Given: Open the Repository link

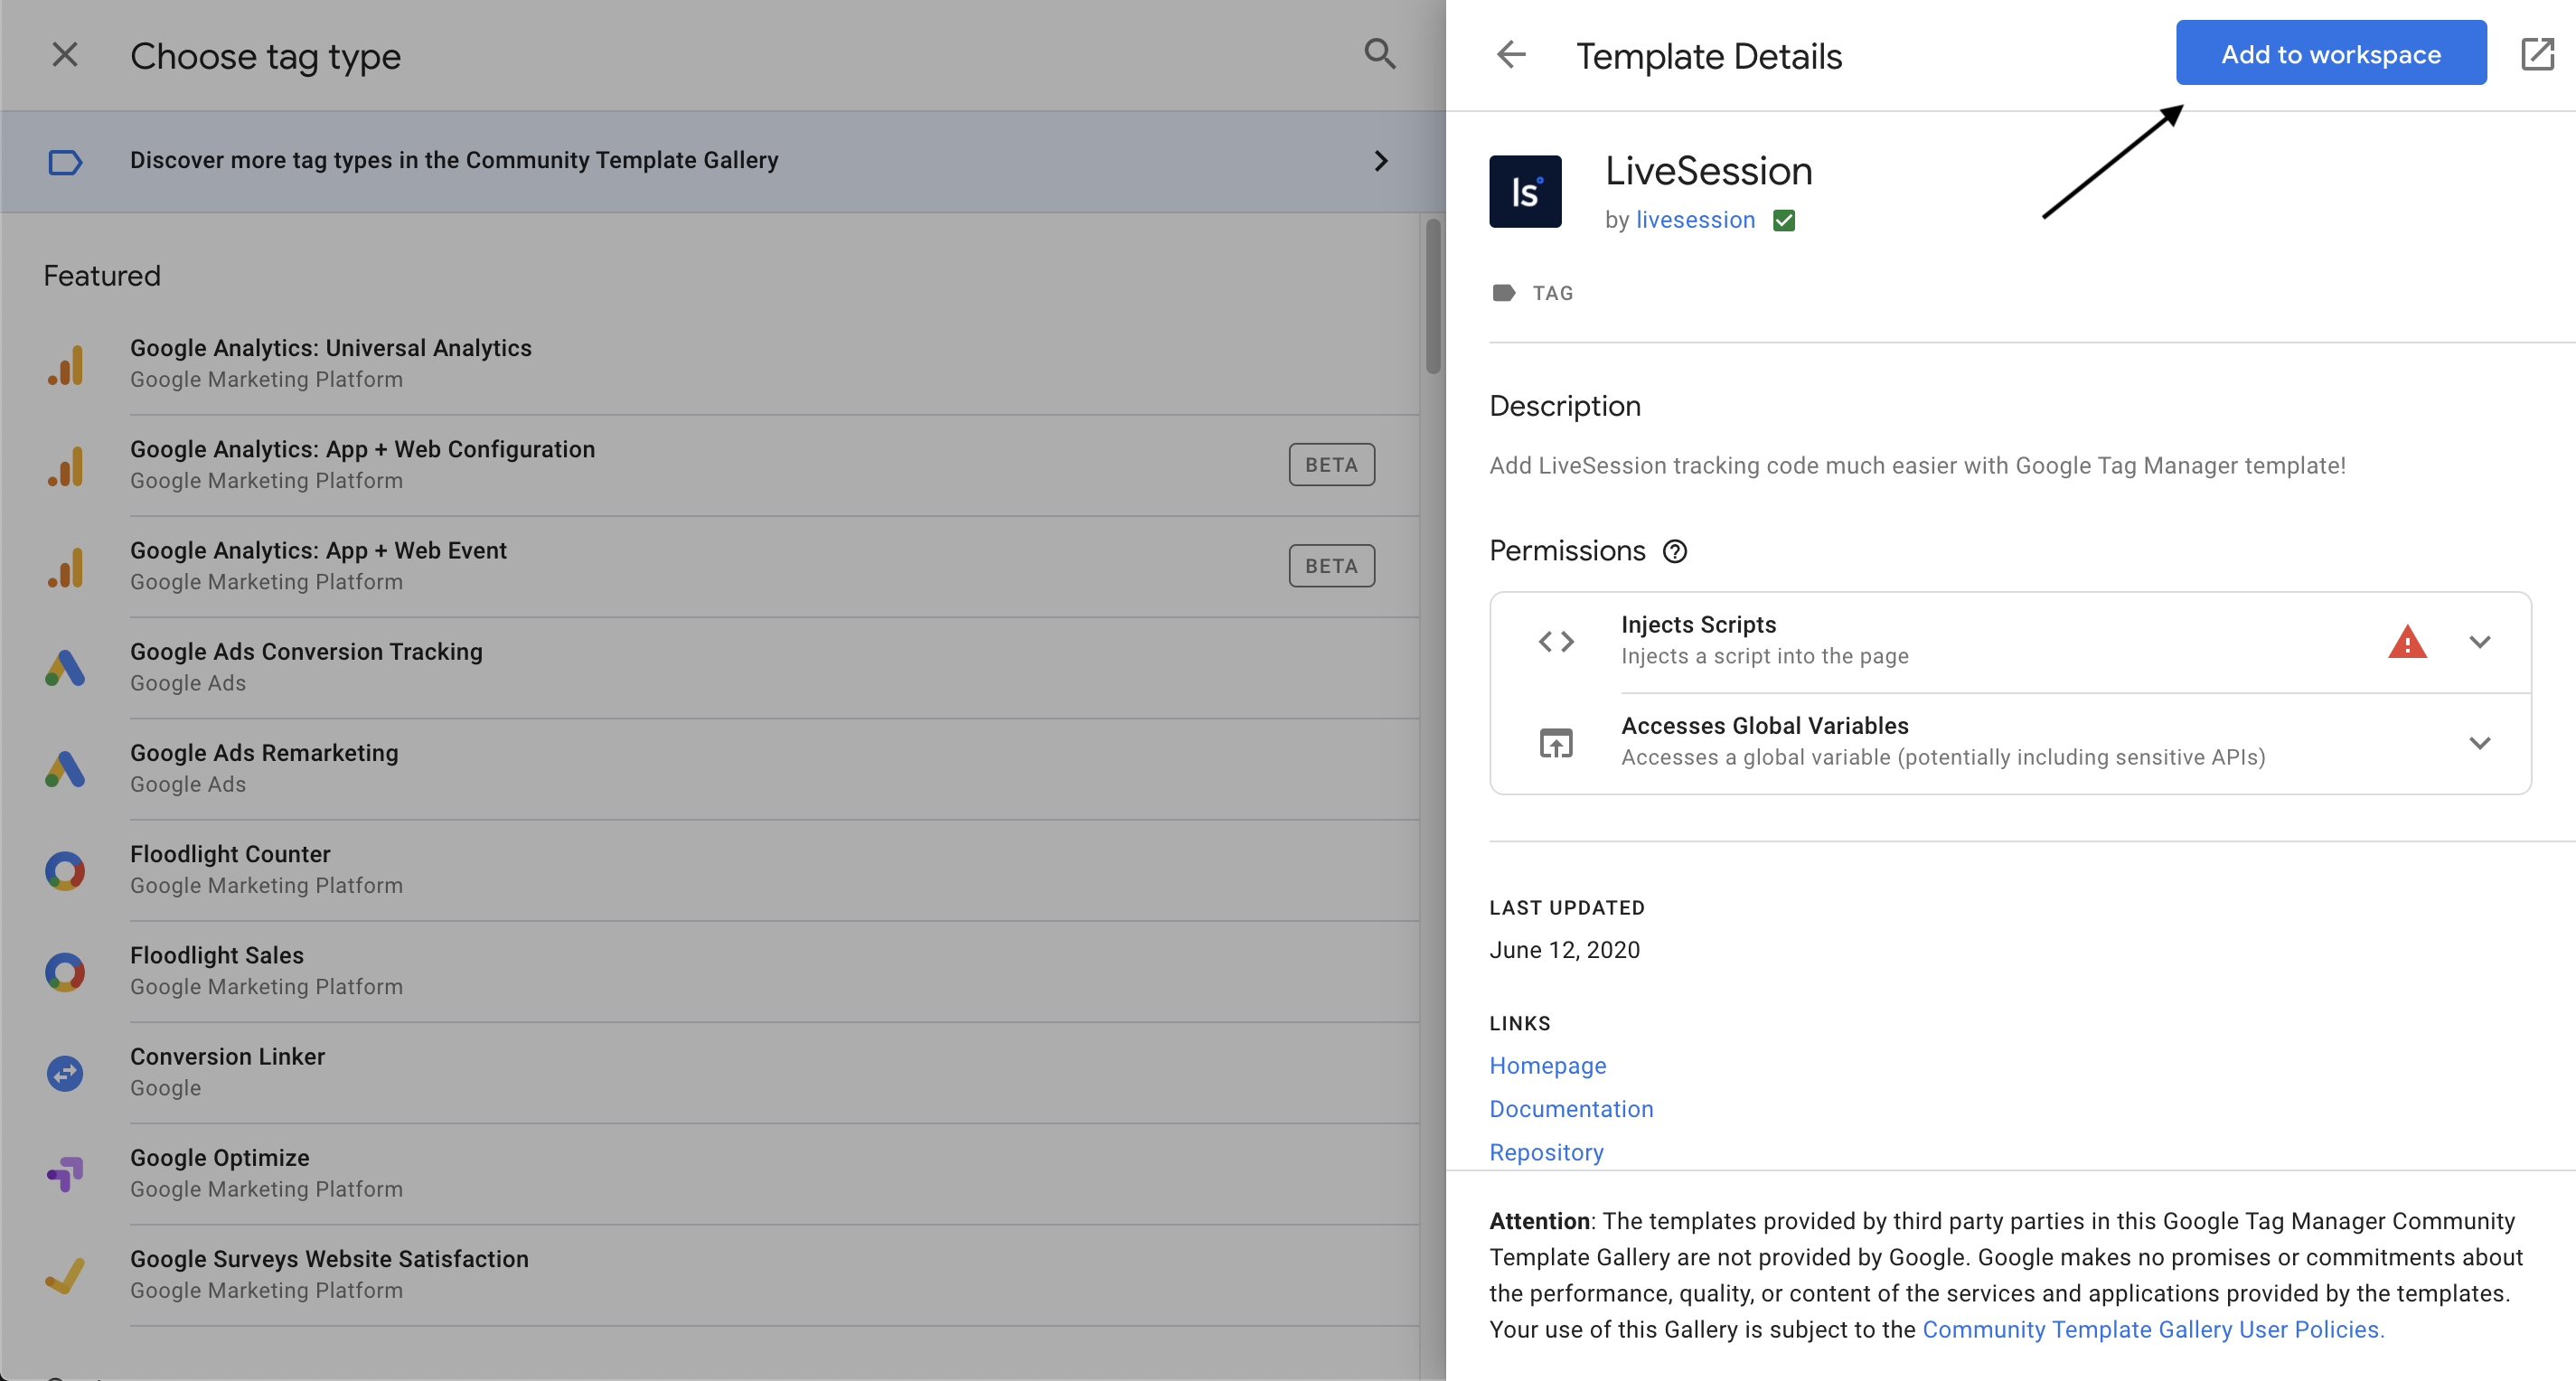Looking at the screenshot, I should point(1546,1152).
